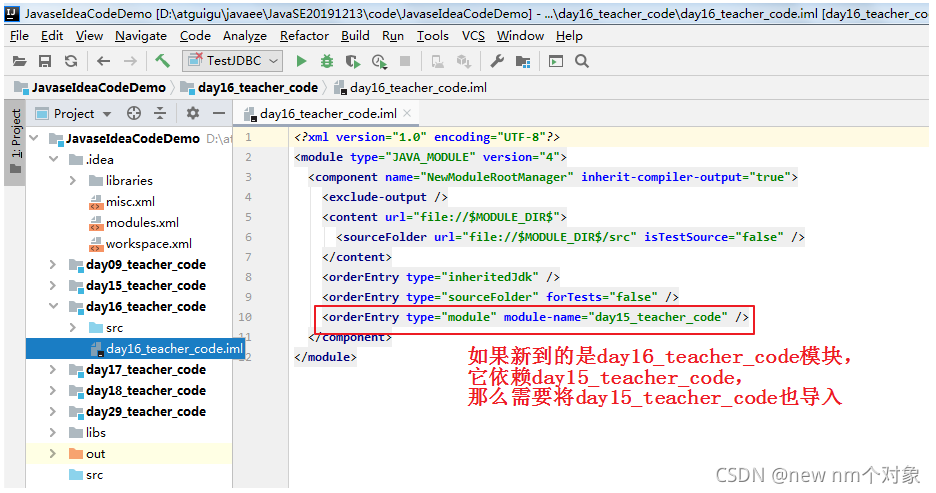Run TestJDBC with the green play icon
This screenshot has height=493, width=936.
(x=301, y=61)
